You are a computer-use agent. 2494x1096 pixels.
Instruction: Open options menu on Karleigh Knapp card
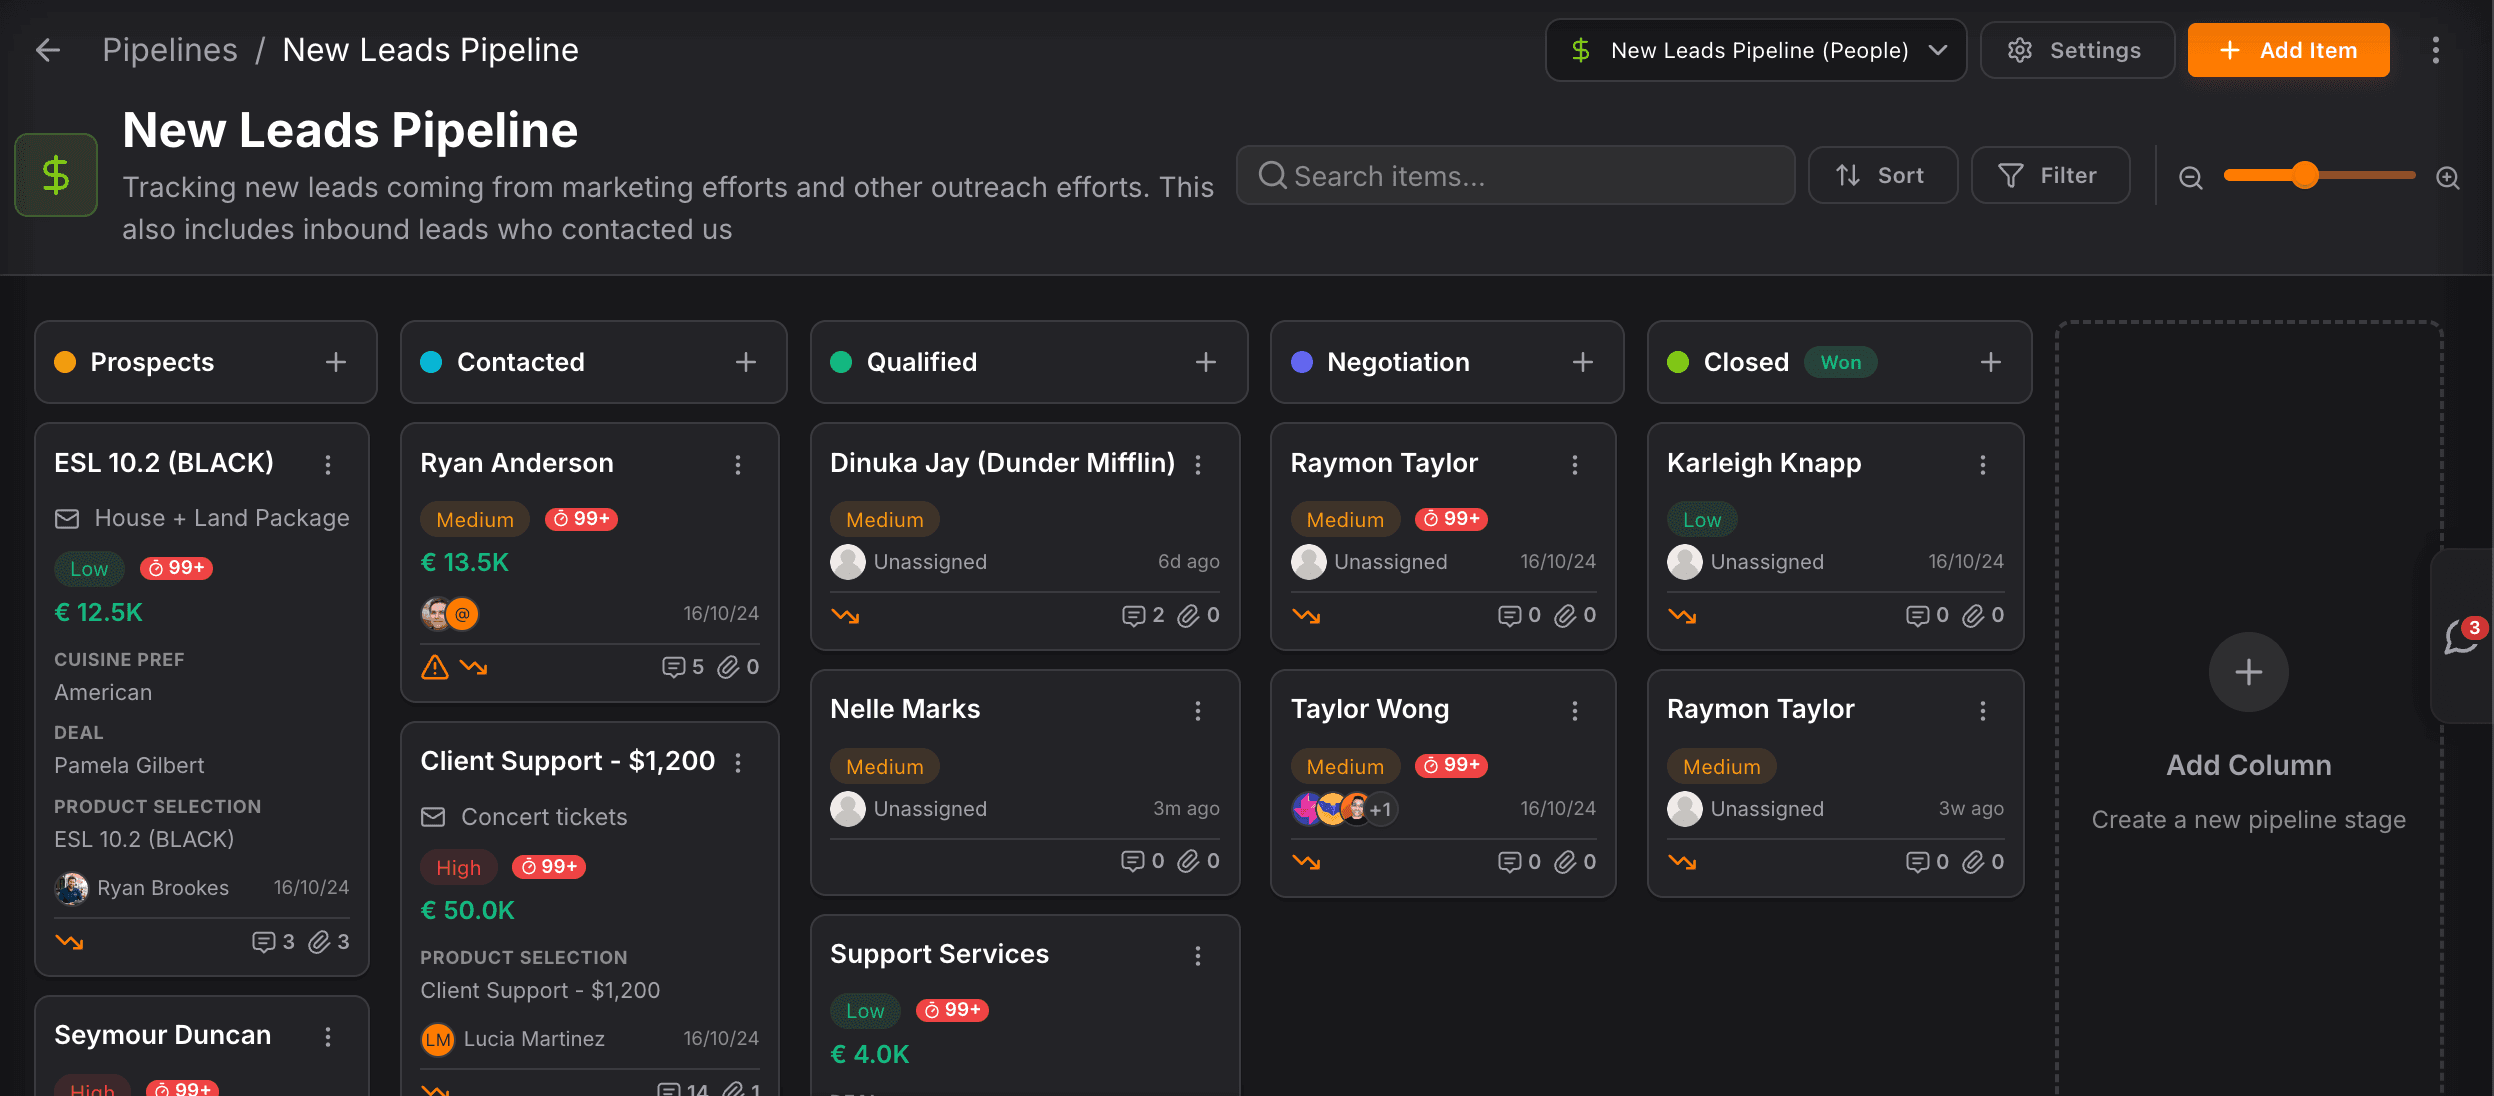click(x=1982, y=465)
